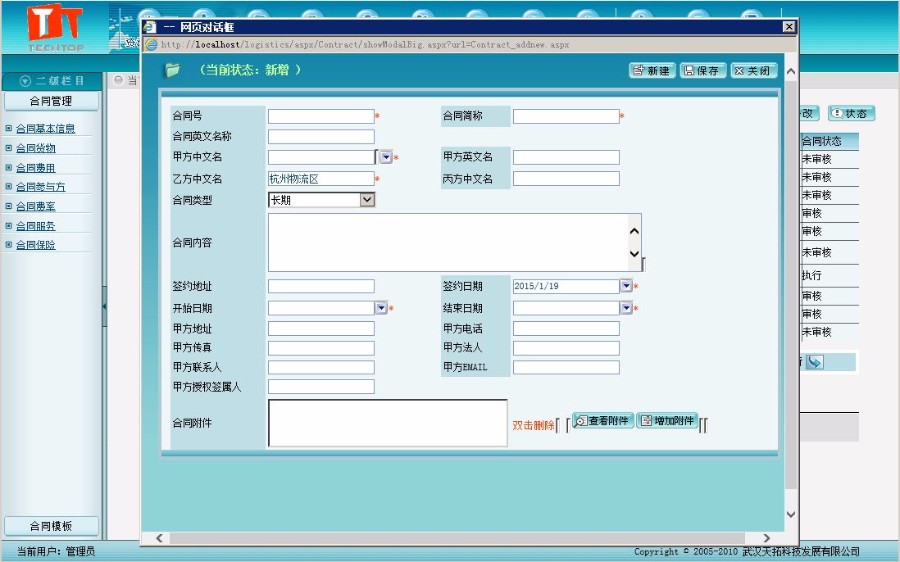Click the bullet icon beside 合同基本信息
The image size is (900, 562).
(x=9, y=128)
